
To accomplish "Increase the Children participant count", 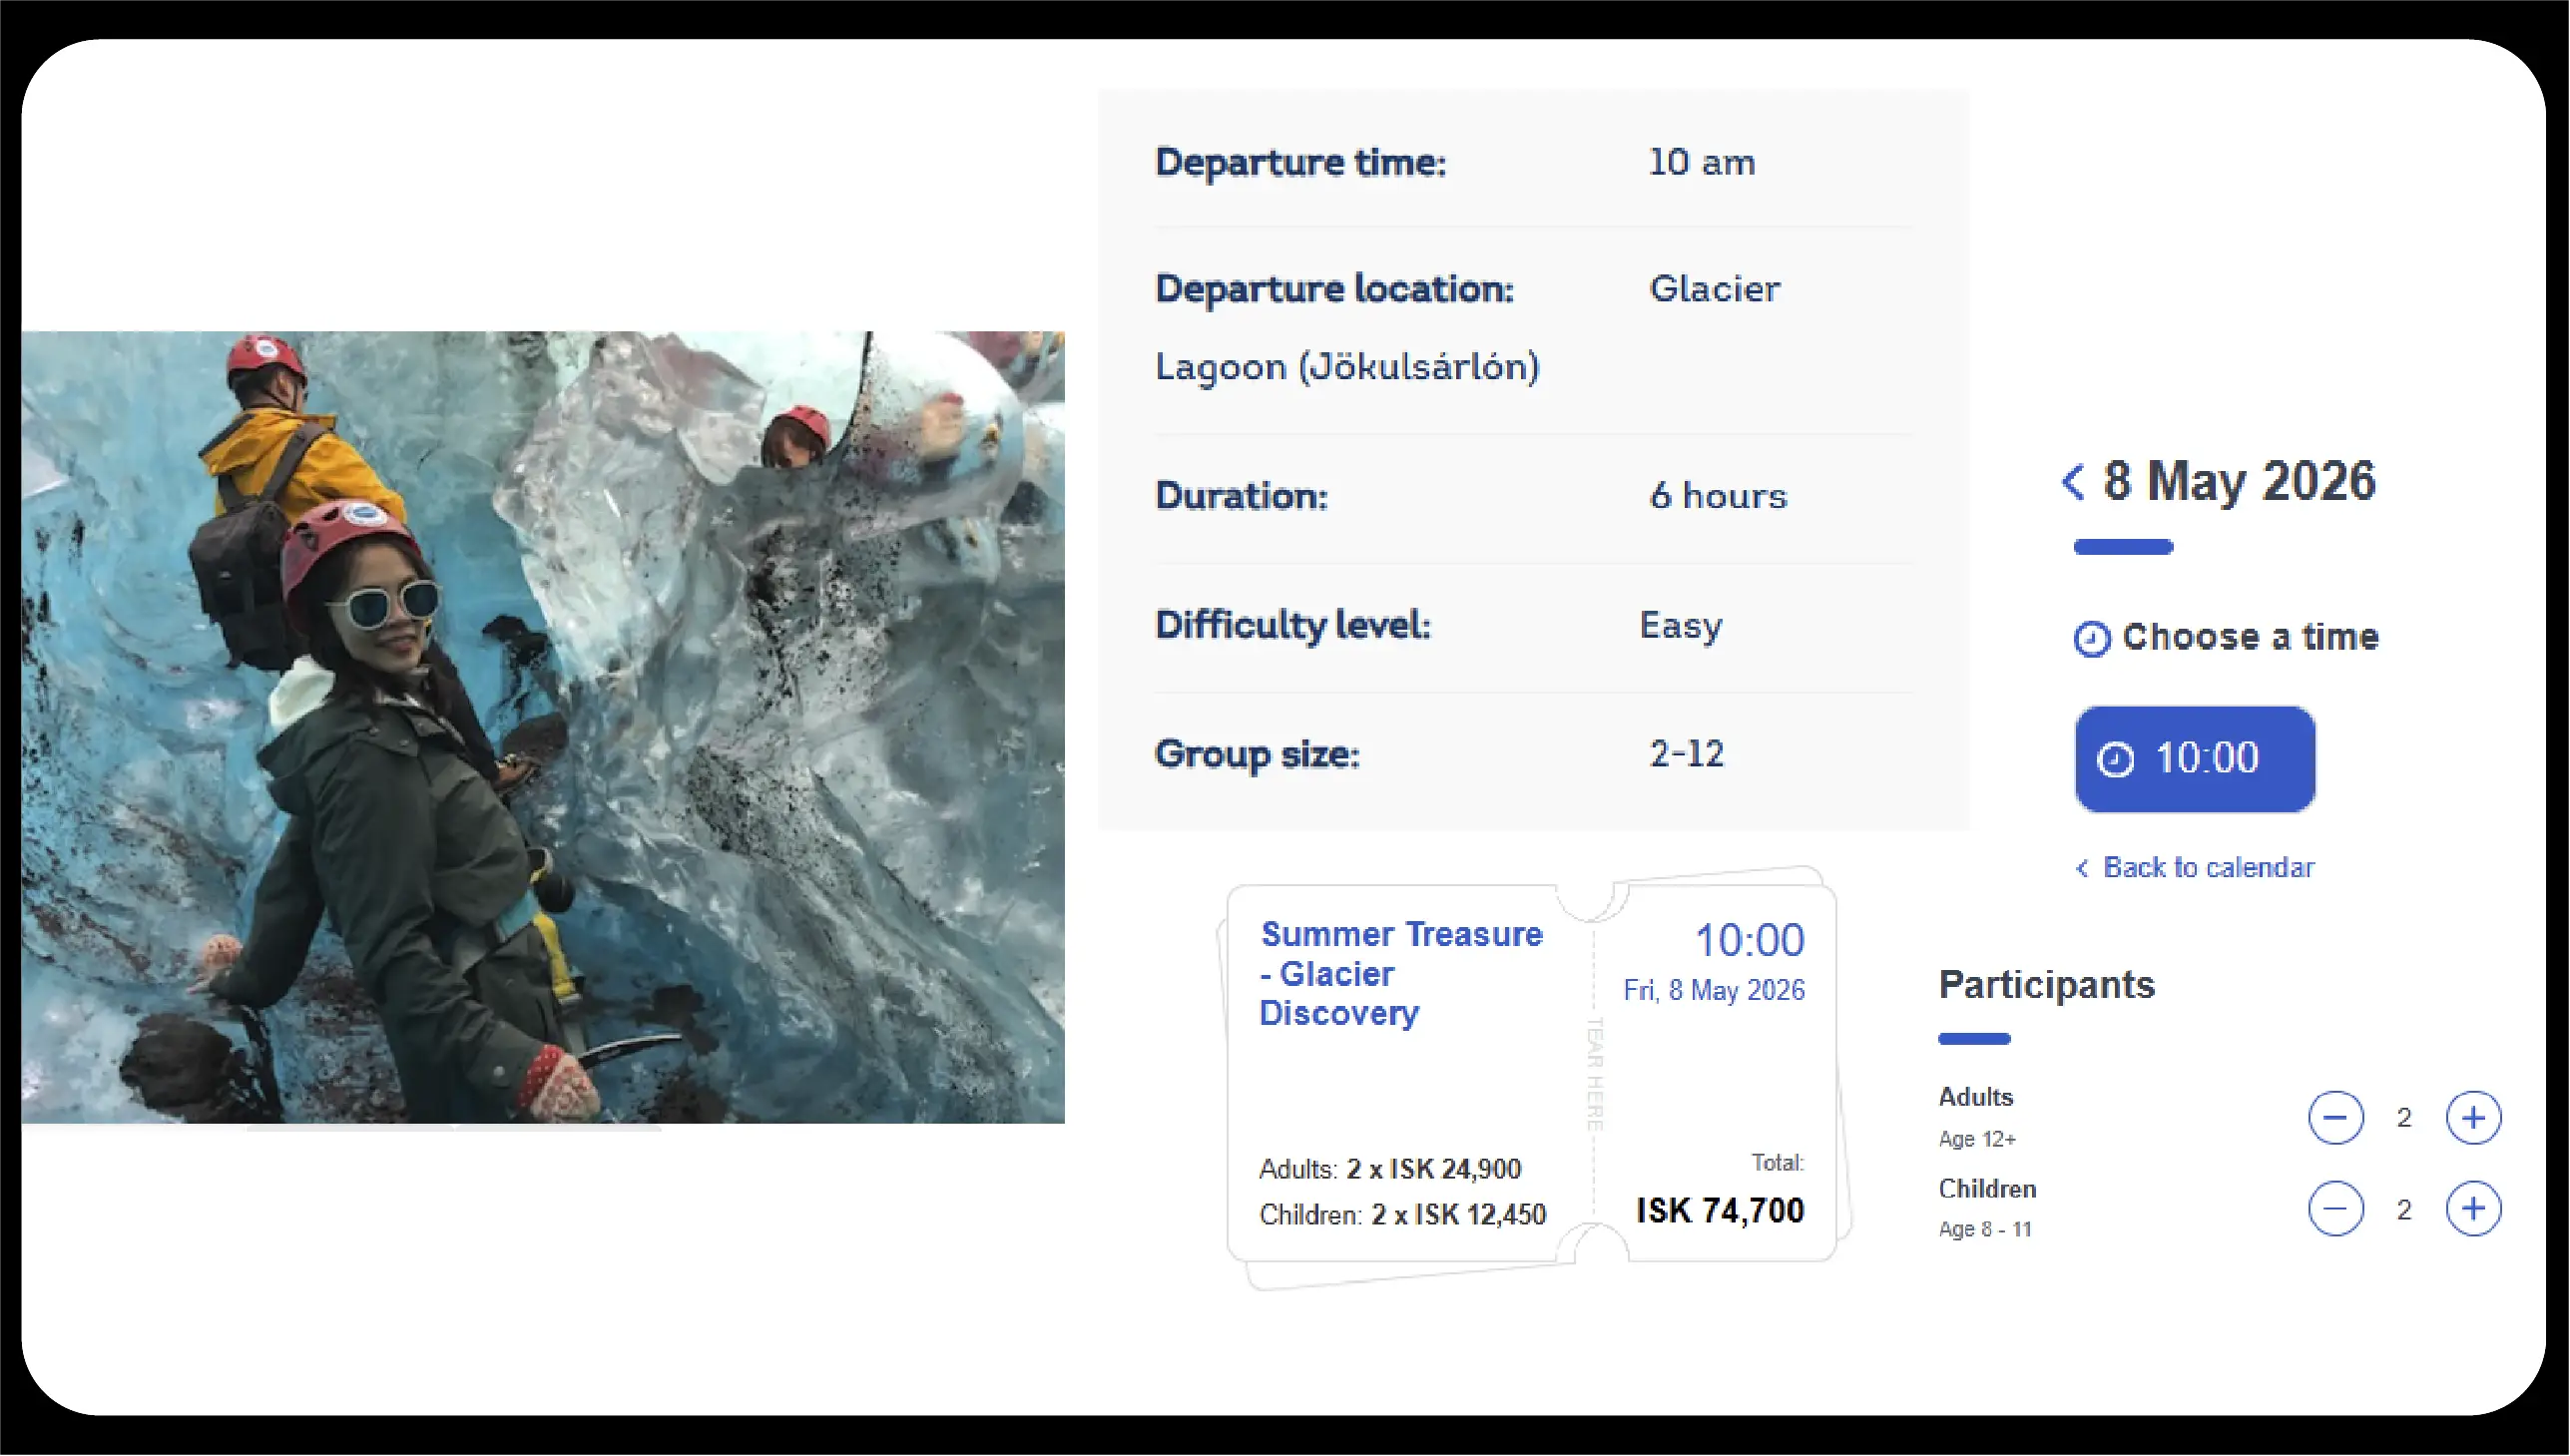I will pyautogui.click(x=2473, y=1208).
